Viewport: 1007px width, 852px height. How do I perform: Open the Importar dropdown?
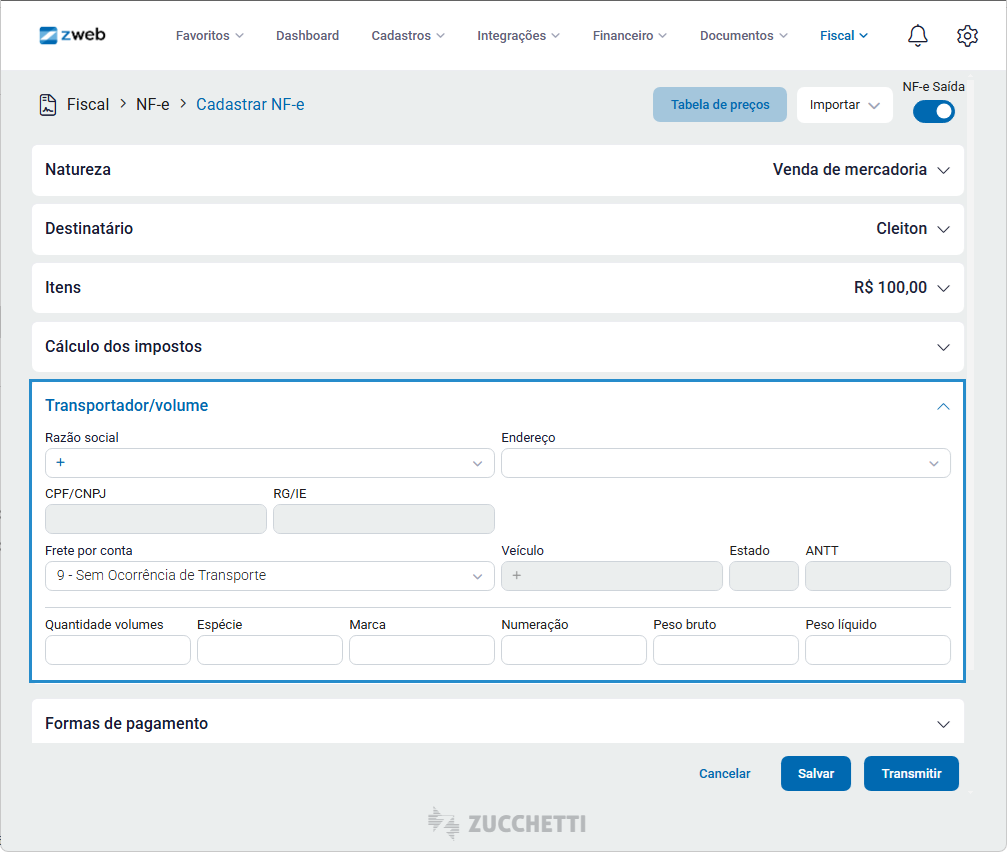click(x=844, y=105)
